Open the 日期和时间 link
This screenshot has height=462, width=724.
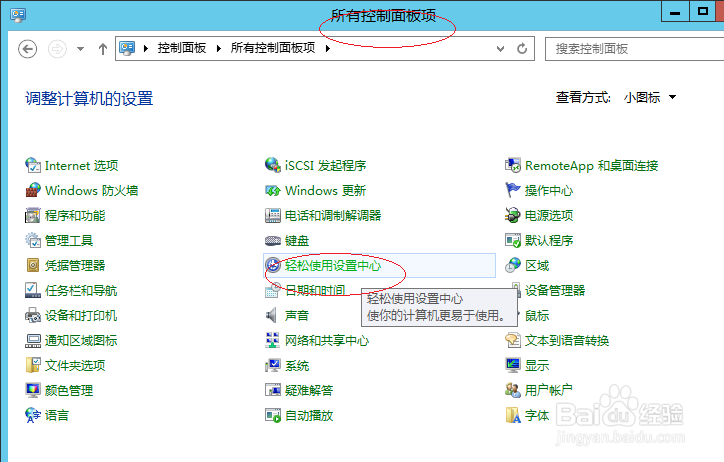point(315,290)
